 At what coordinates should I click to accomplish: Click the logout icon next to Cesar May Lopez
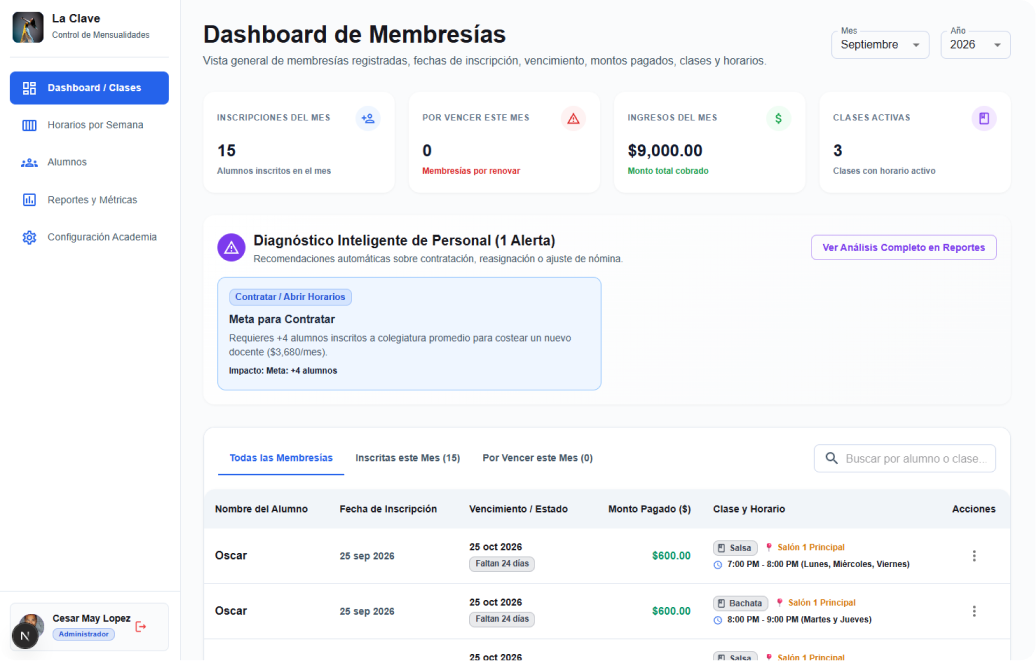(141, 627)
